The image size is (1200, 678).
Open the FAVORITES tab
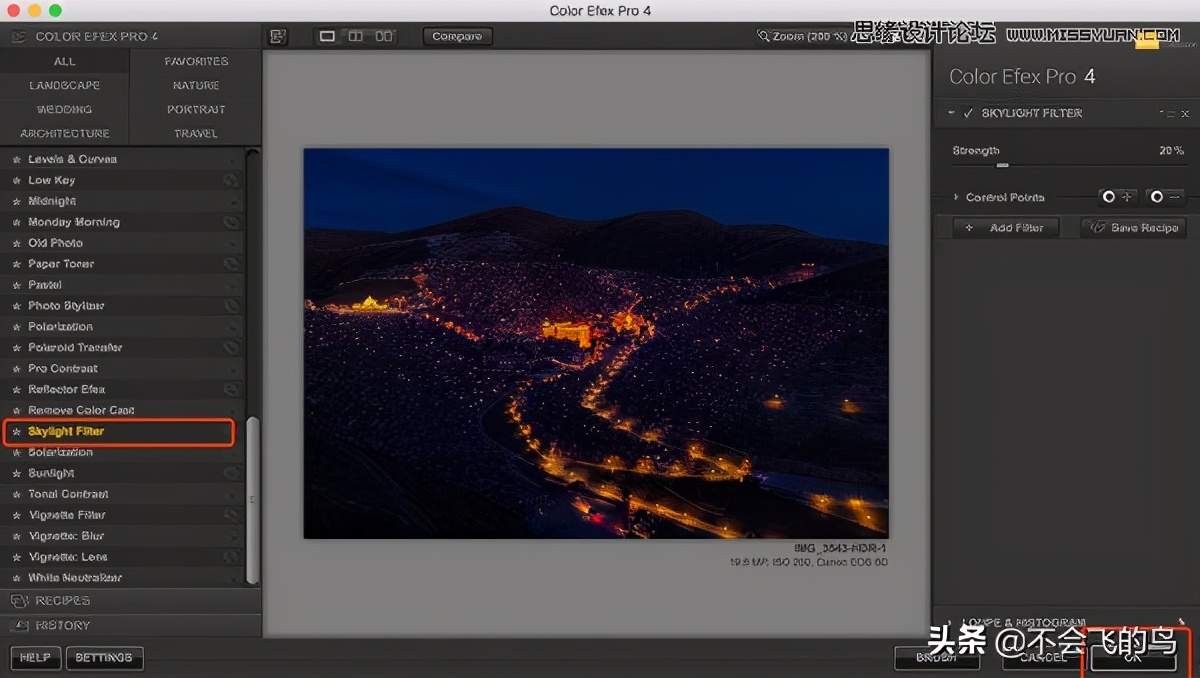195,61
